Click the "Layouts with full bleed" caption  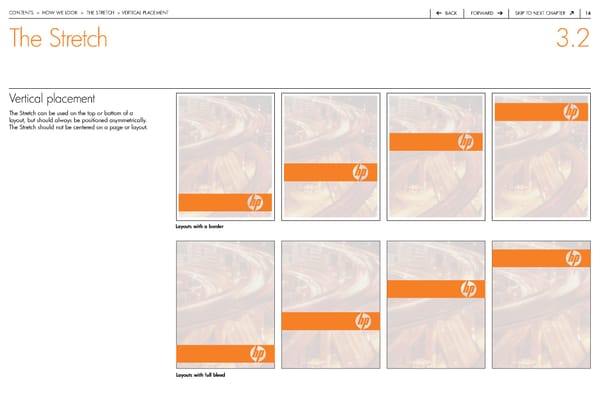(200, 376)
